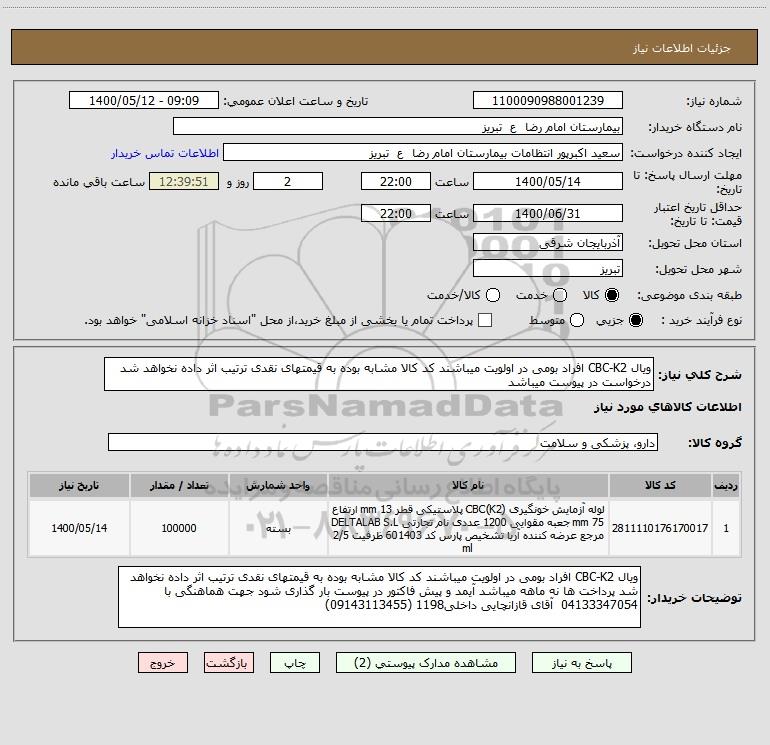Click the بازگشت back button

tap(229, 663)
